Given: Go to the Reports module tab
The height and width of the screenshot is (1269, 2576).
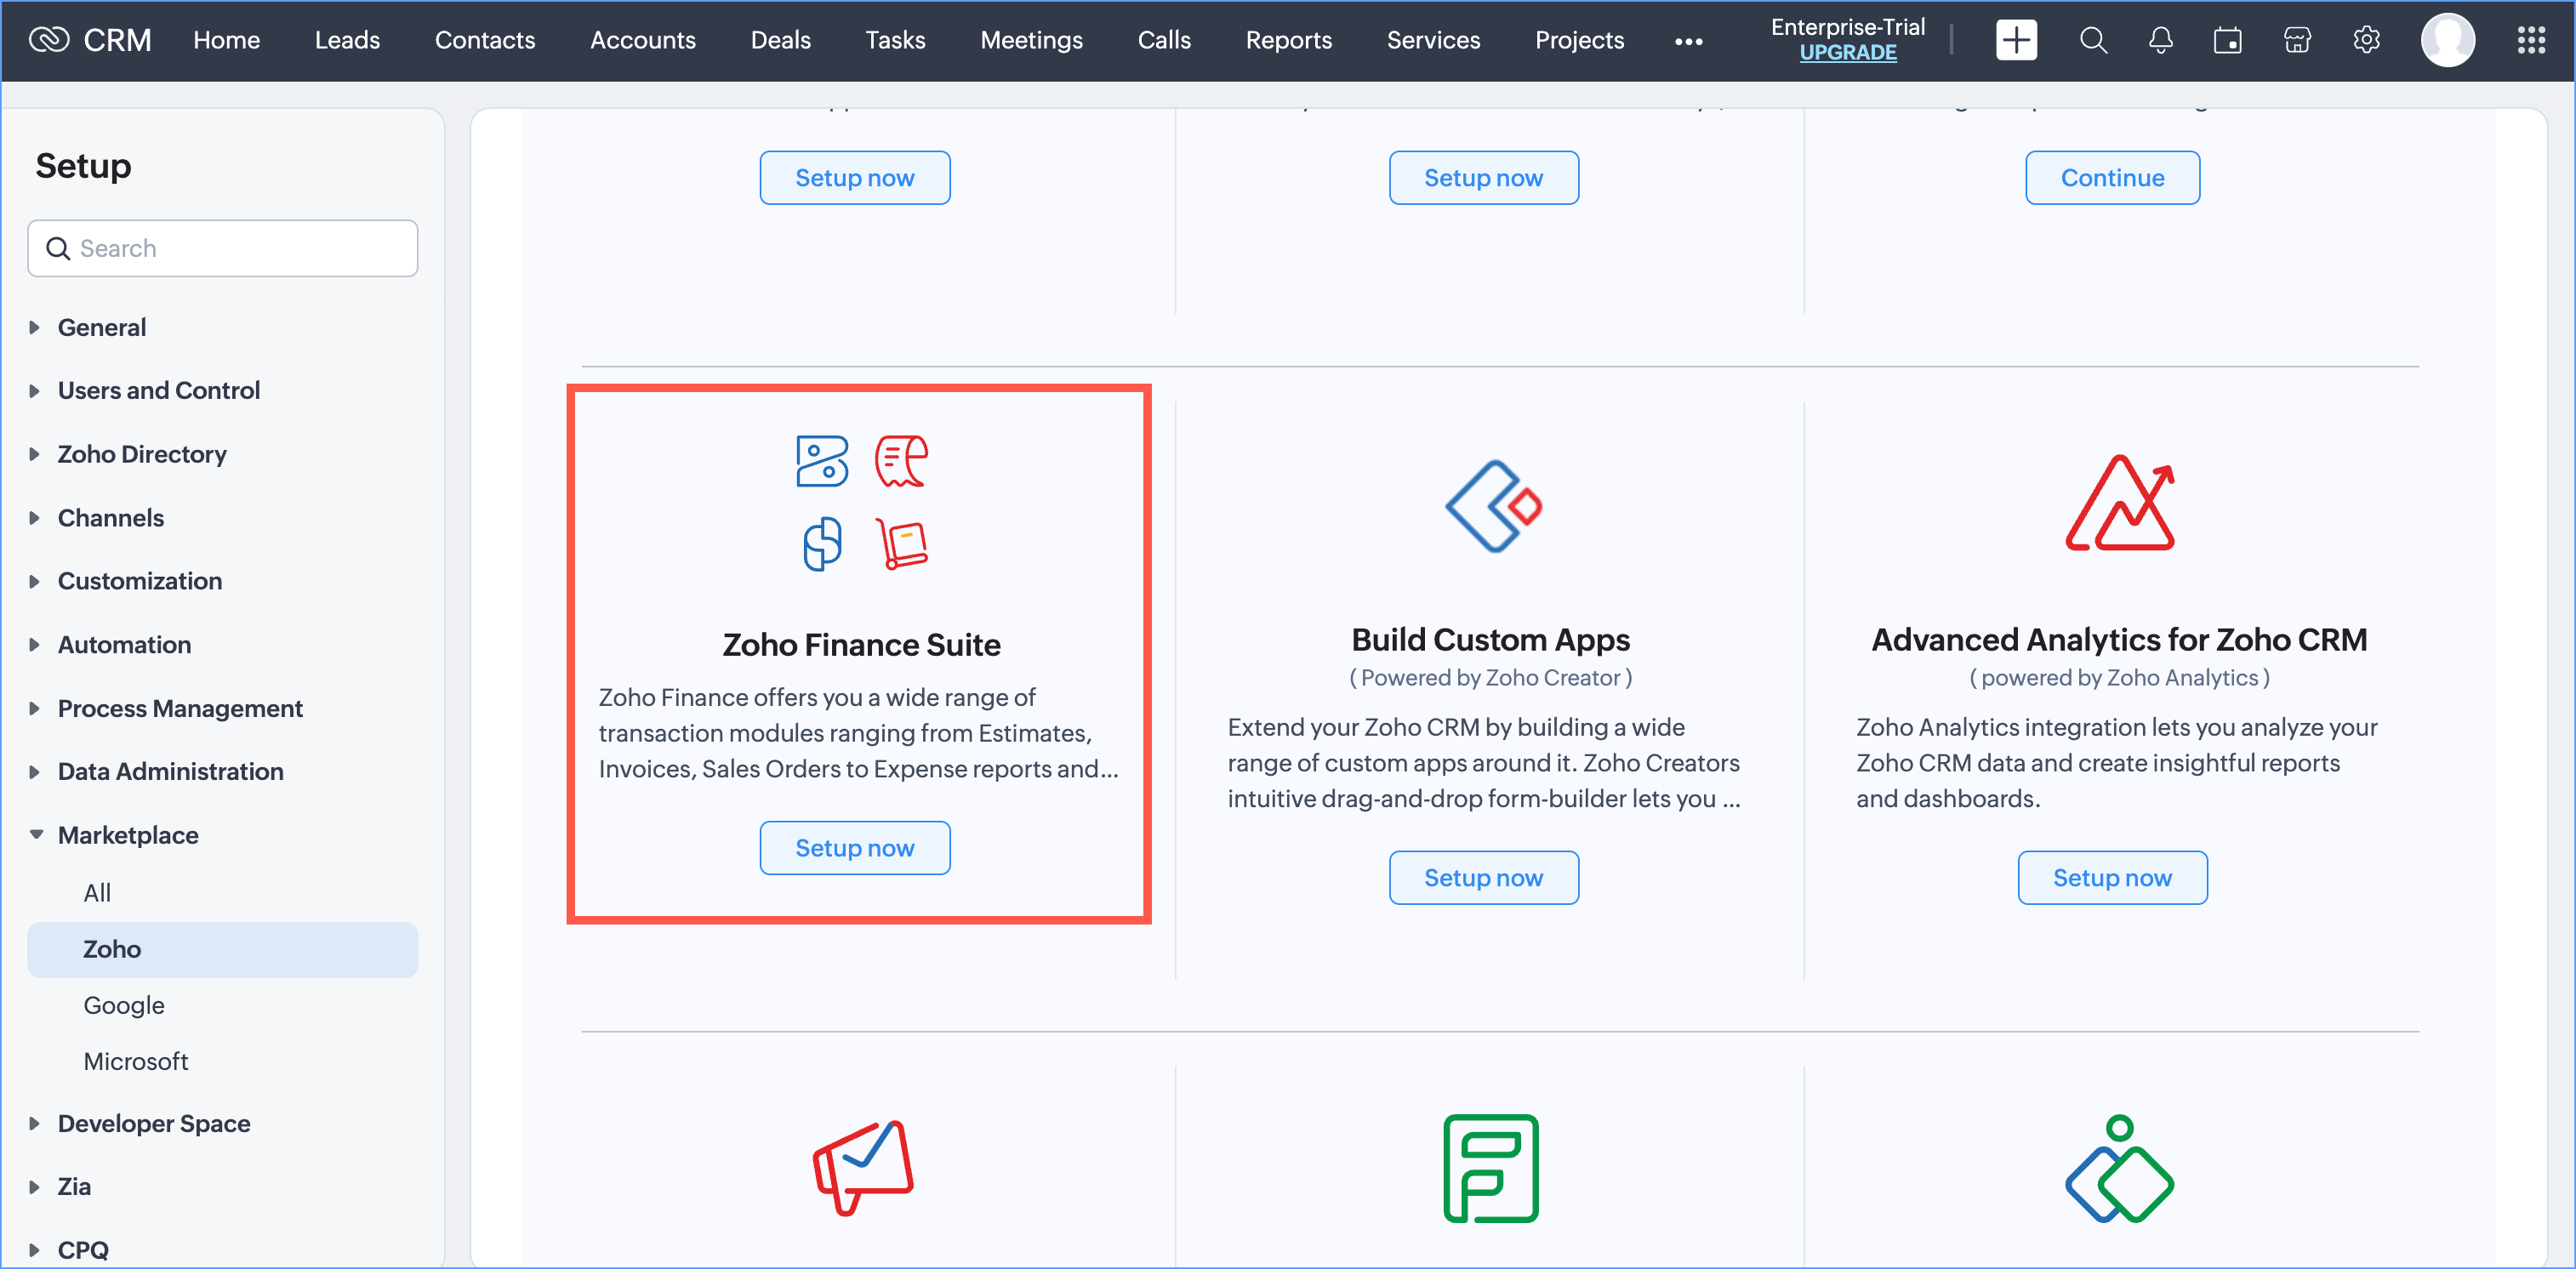Looking at the screenshot, I should click(x=1288, y=40).
